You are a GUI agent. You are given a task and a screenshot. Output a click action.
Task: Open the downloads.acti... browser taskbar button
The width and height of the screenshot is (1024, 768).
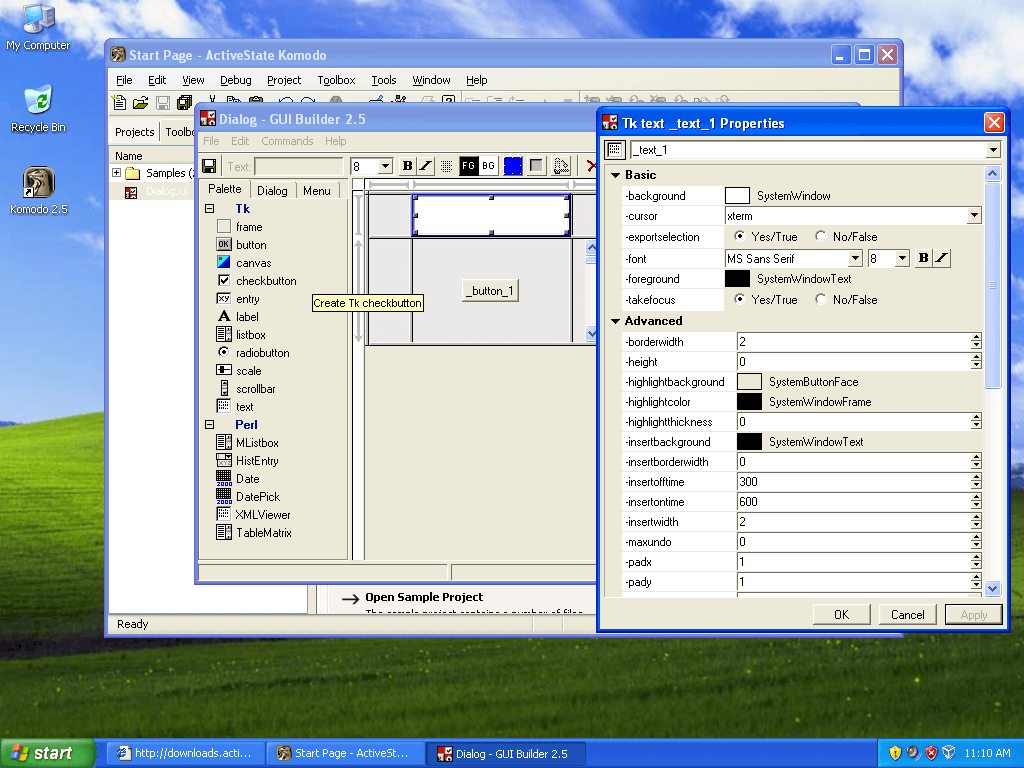click(x=185, y=753)
